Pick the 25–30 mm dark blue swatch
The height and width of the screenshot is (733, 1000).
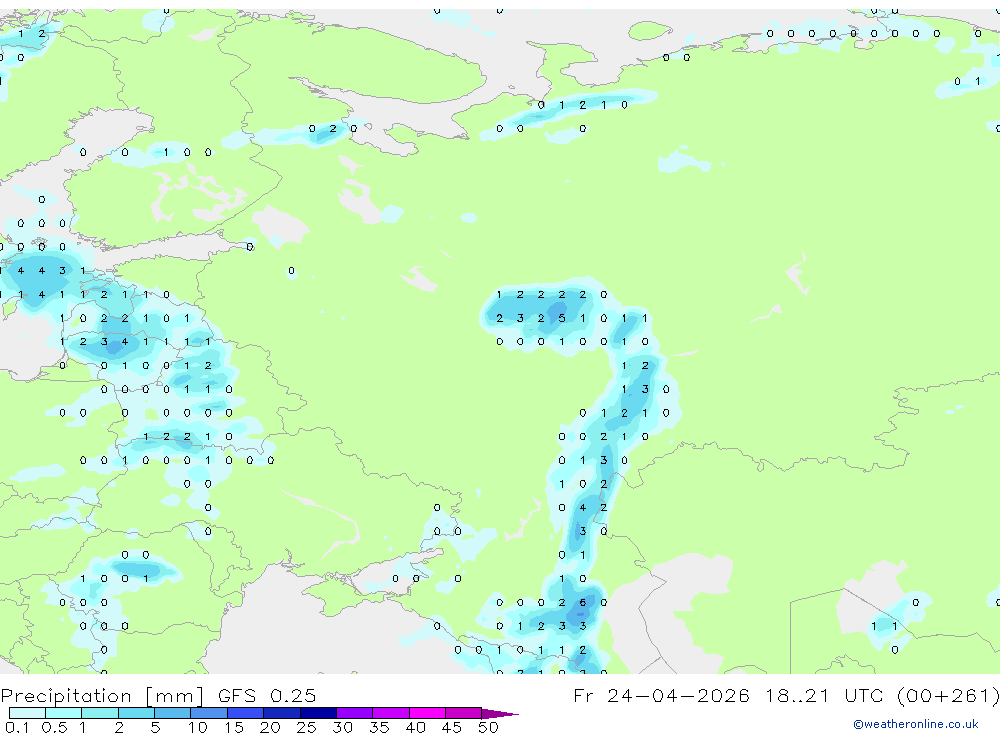coord(318,713)
